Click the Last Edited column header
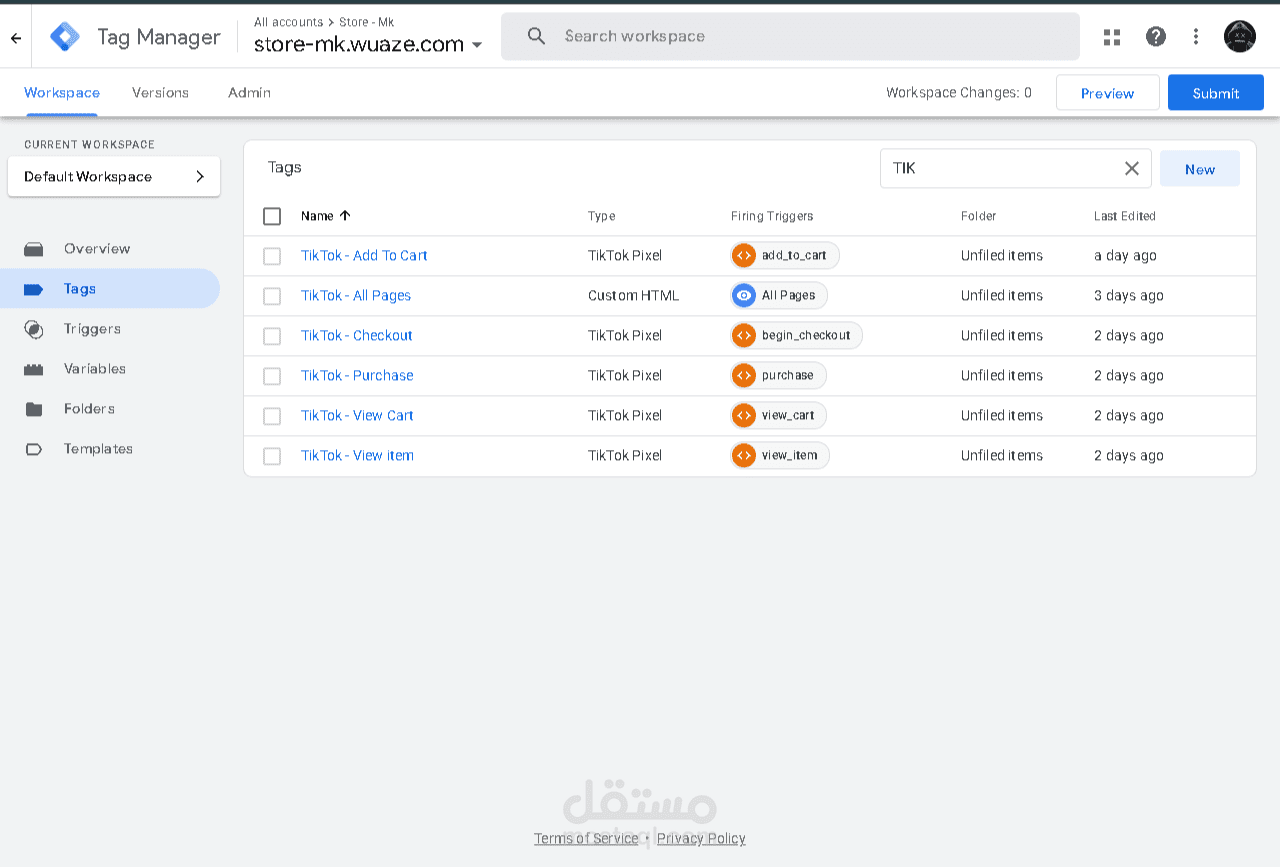1280x867 pixels. tap(1125, 216)
